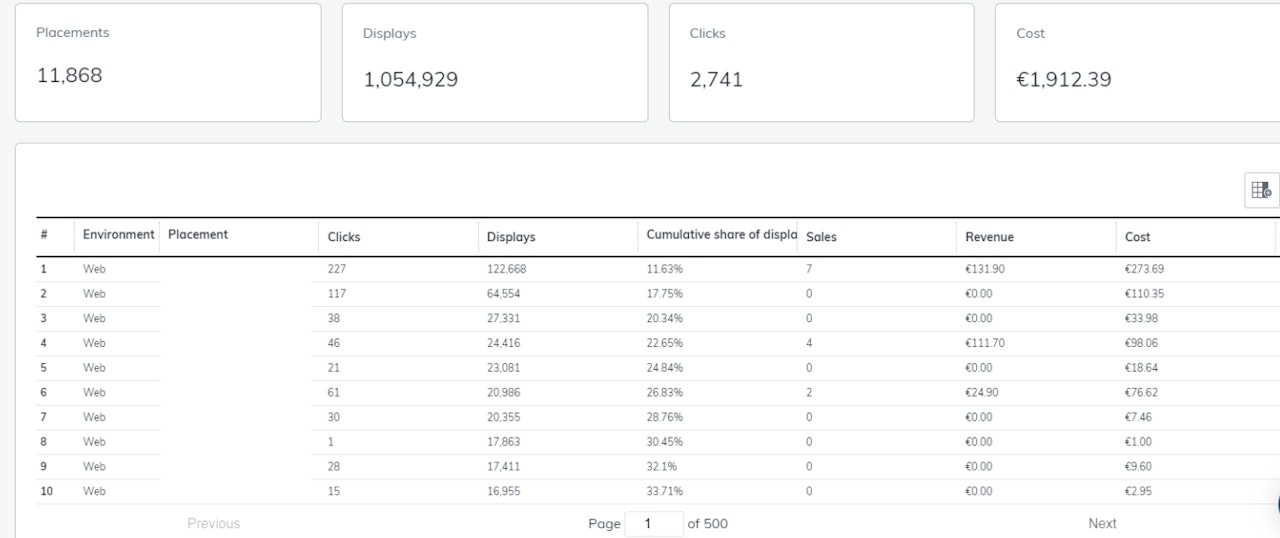This screenshot has width=1280, height=538.
Task: Sort table by Displays column header
Action: (511, 237)
